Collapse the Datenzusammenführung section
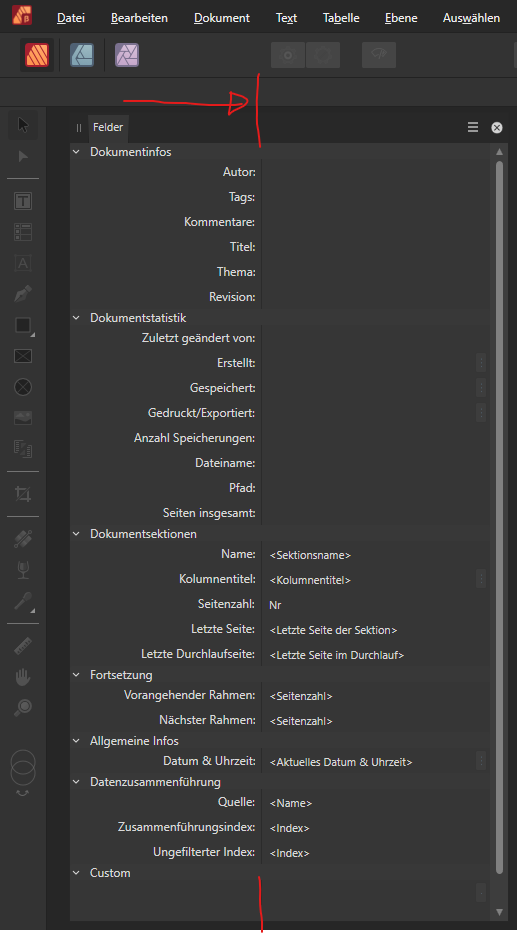Image resolution: width=517 pixels, height=933 pixels. tap(76, 782)
